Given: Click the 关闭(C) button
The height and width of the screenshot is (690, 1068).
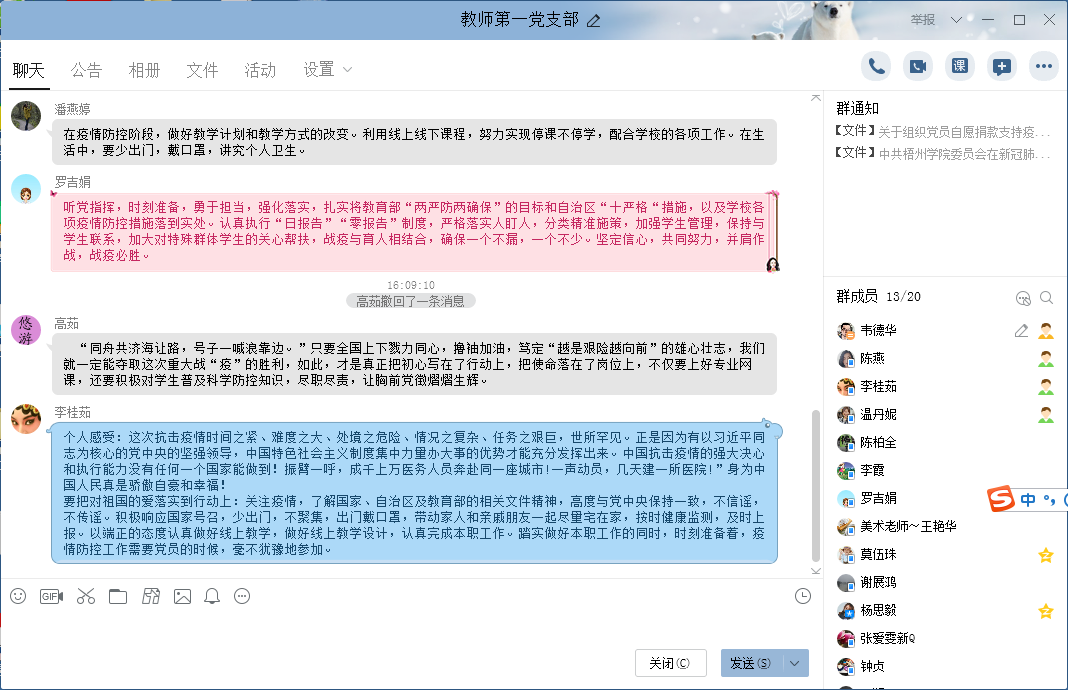Looking at the screenshot, I should pyautogui.click(x=670, y=663).
